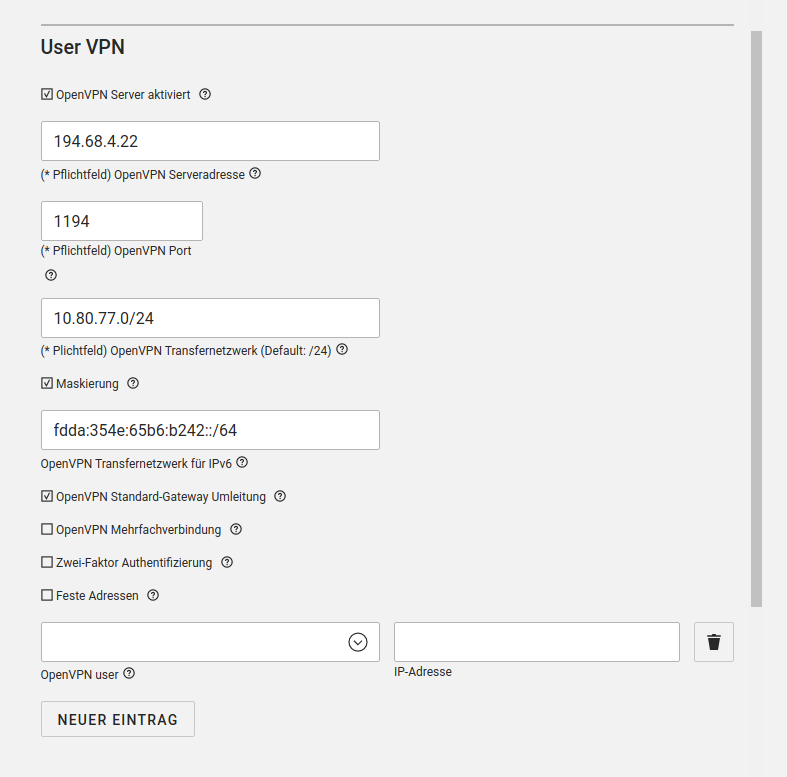Click the trash icon to delete entry
Image resolution: width=787 pixels, height=777 pixels.
[713, 642]
